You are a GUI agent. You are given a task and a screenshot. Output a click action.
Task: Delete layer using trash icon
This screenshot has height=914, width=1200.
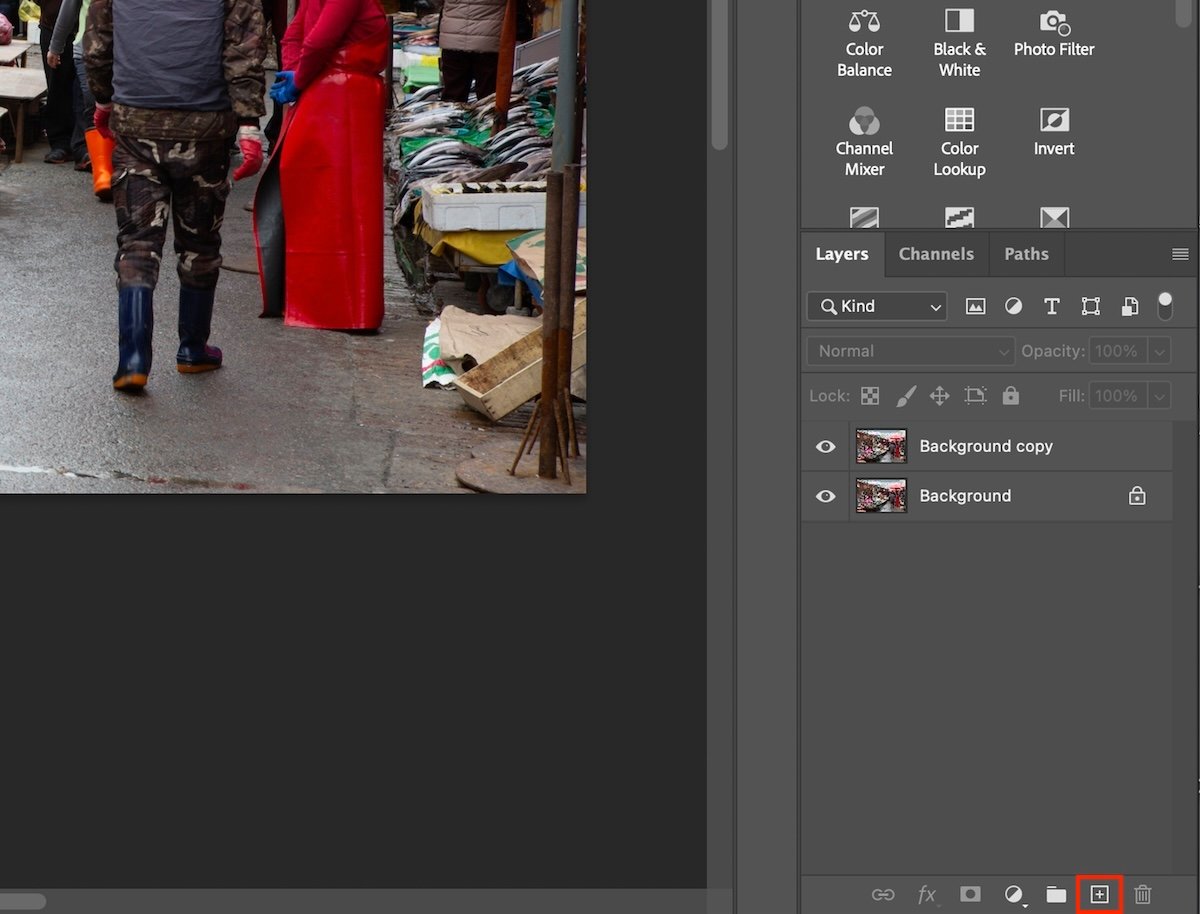coord(1142,894)
